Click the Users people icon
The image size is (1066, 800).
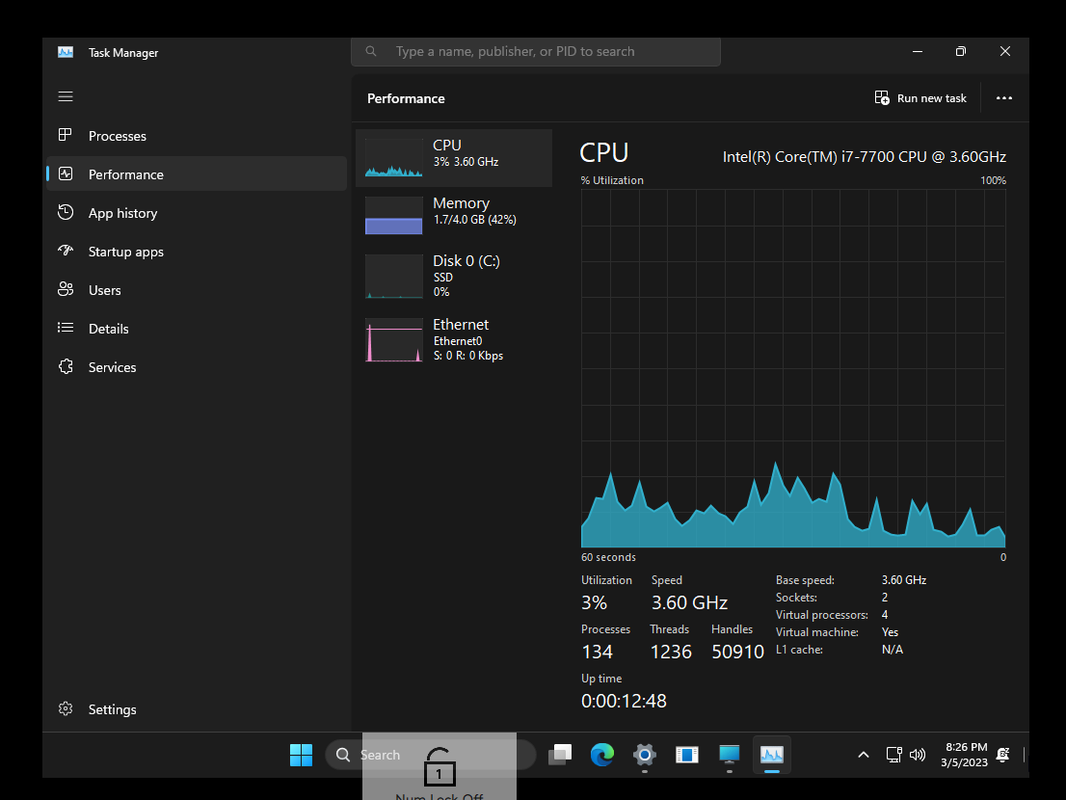pyautogui.click(x=65, y=290)
